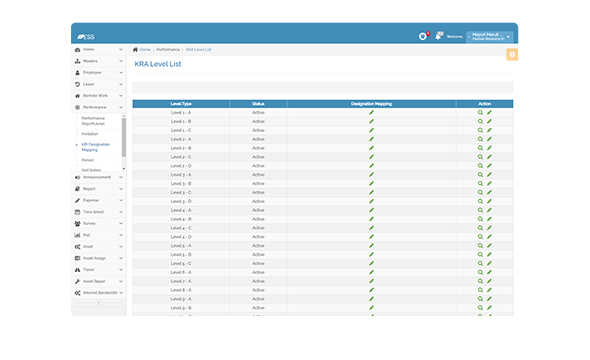View details of Level 5 - A
The width and height of the screenshot is (590, 360).
tap(480, 246)
